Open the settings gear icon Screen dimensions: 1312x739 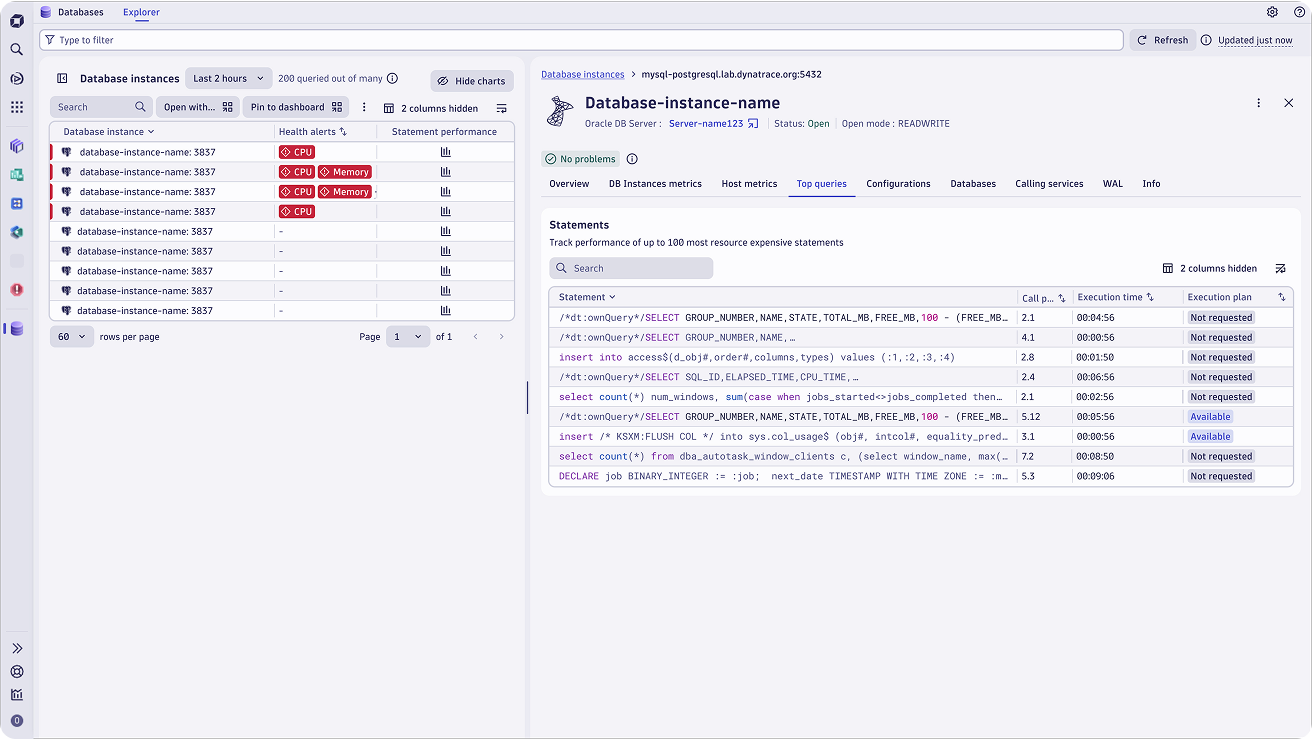1272,12
